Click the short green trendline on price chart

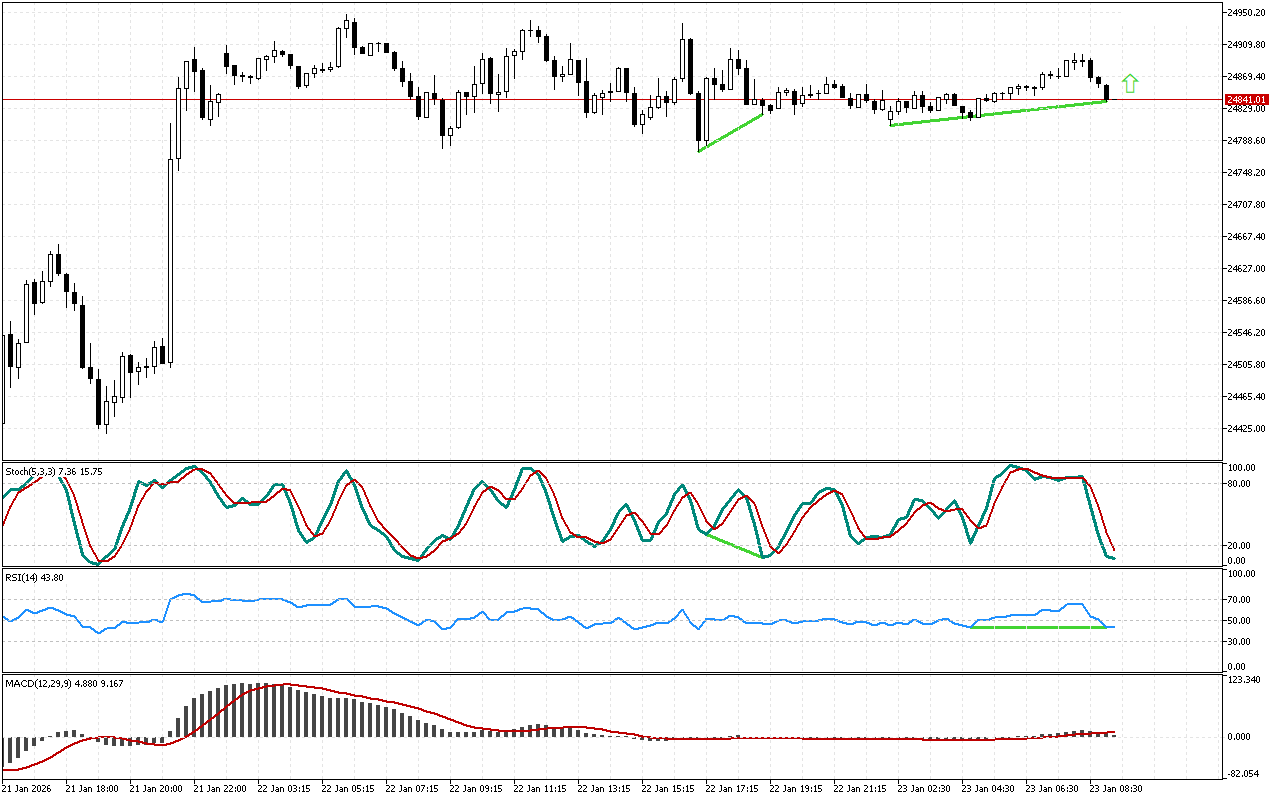pyautogui.click(x=731, y=132)
